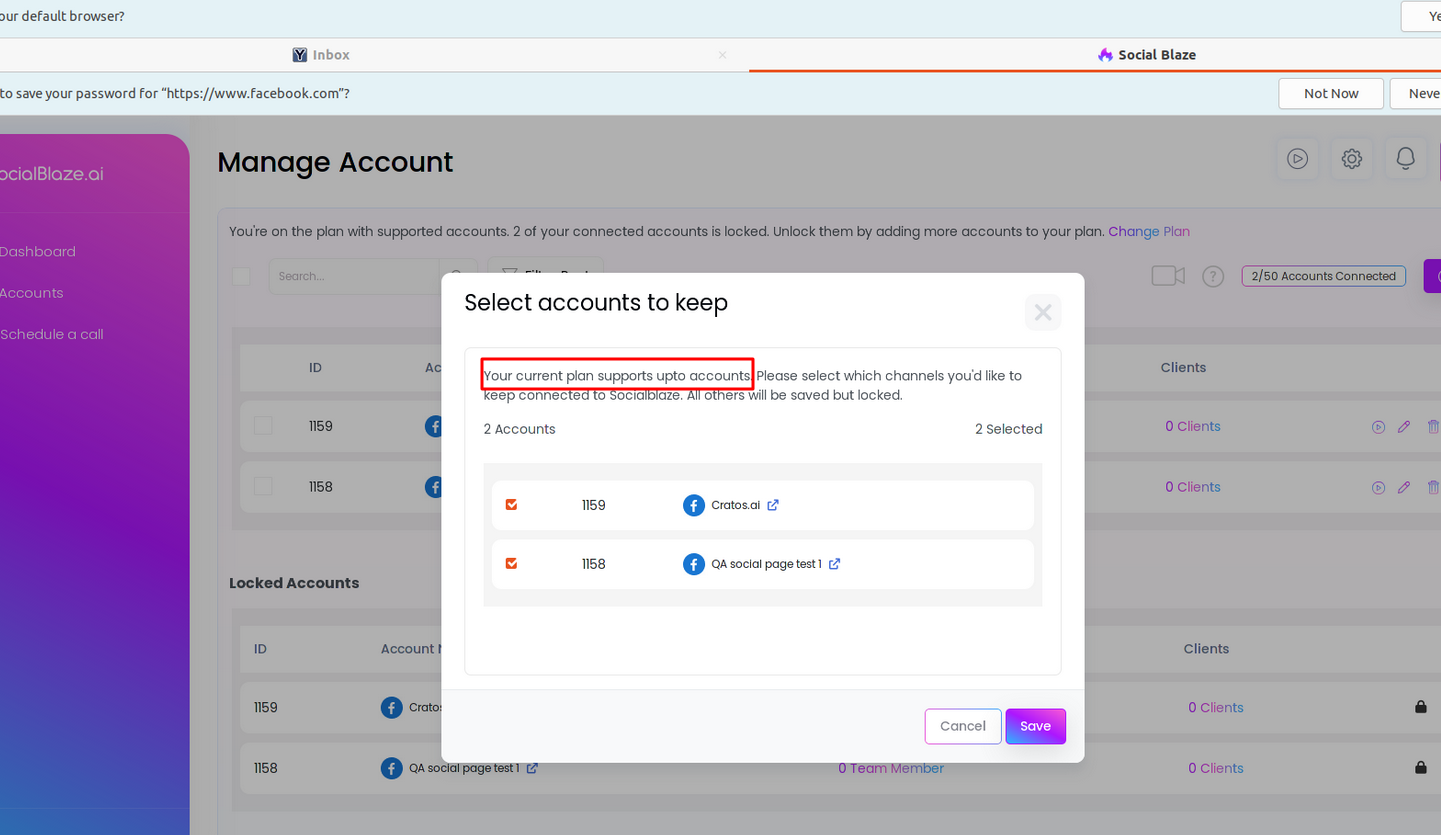Image resolution: width=1441 pixels, height=835 pixels.
Task: Switch to the Inbox browser tab
Action: point(321,55)
